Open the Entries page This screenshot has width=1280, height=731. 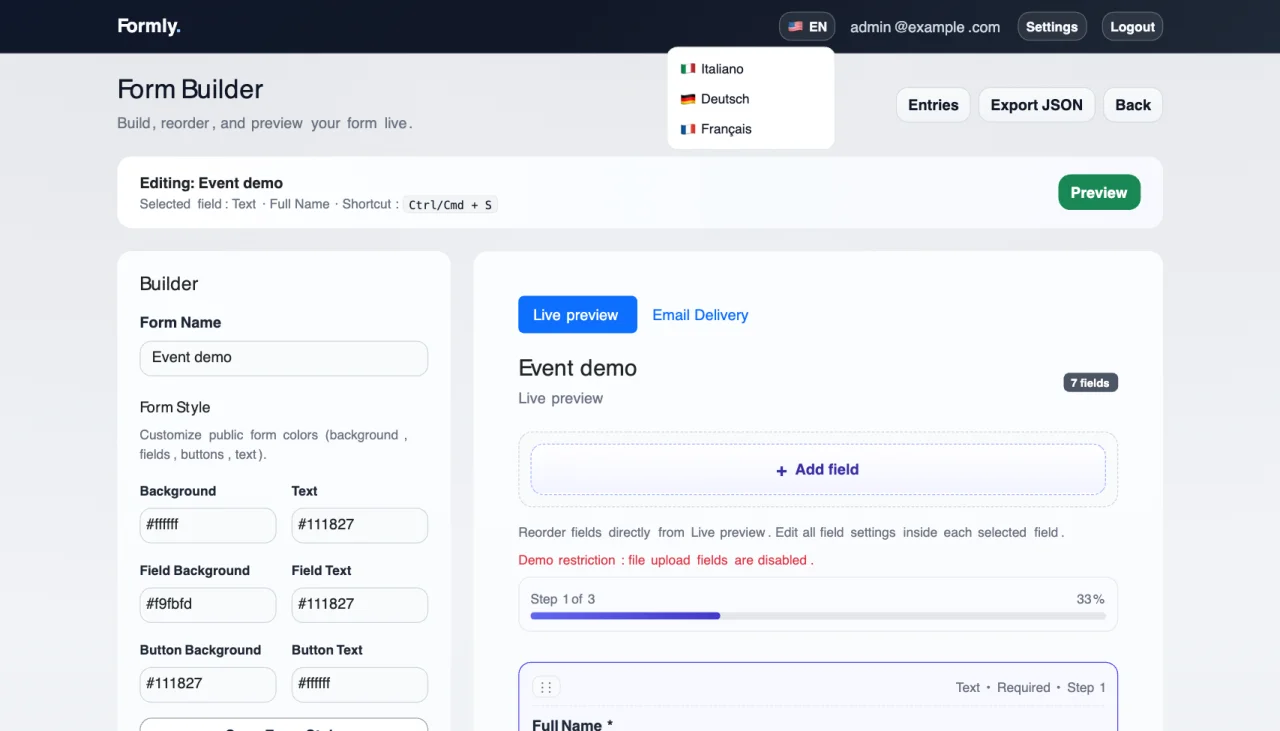pos(933,105)
